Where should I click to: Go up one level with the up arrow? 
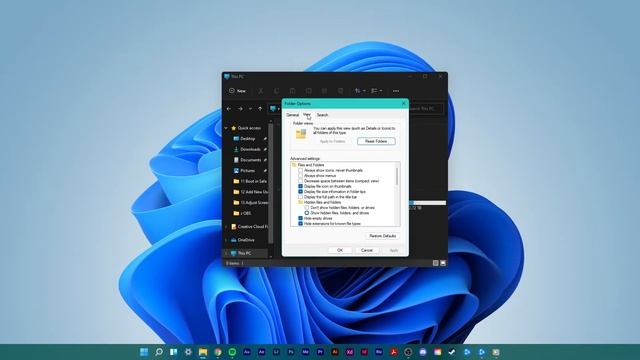click(x=260, y=109)
